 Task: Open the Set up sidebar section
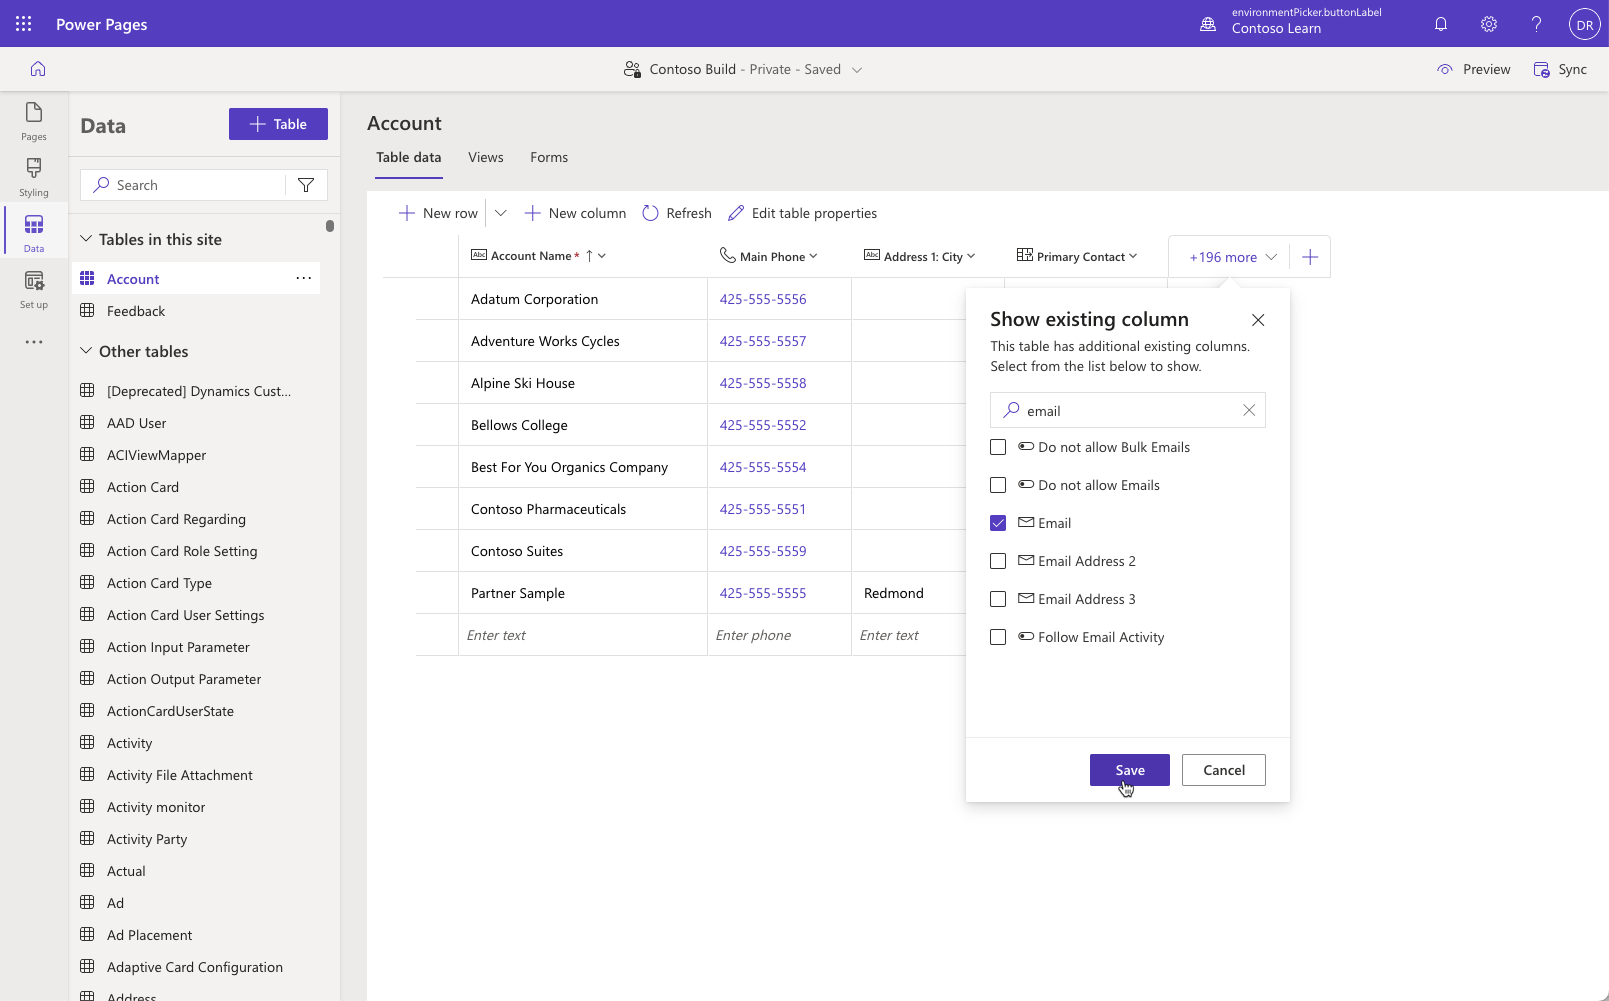pyautogui.click(x=33, y=289)
